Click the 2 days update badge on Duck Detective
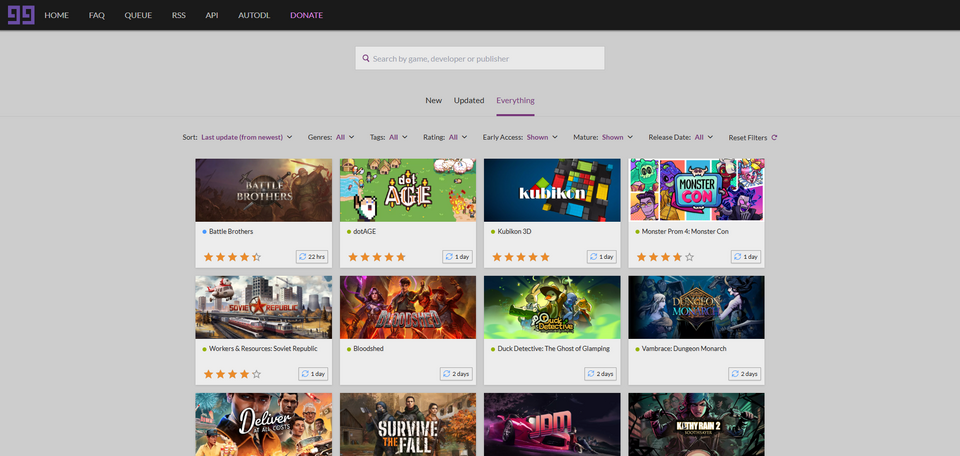The height and width of the screenshot is (456, 960). click(x=601, y=374)
